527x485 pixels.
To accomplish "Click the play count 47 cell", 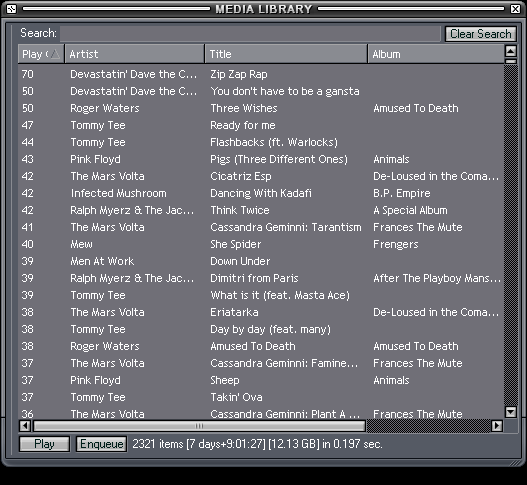I will click(x=28, y=125).
